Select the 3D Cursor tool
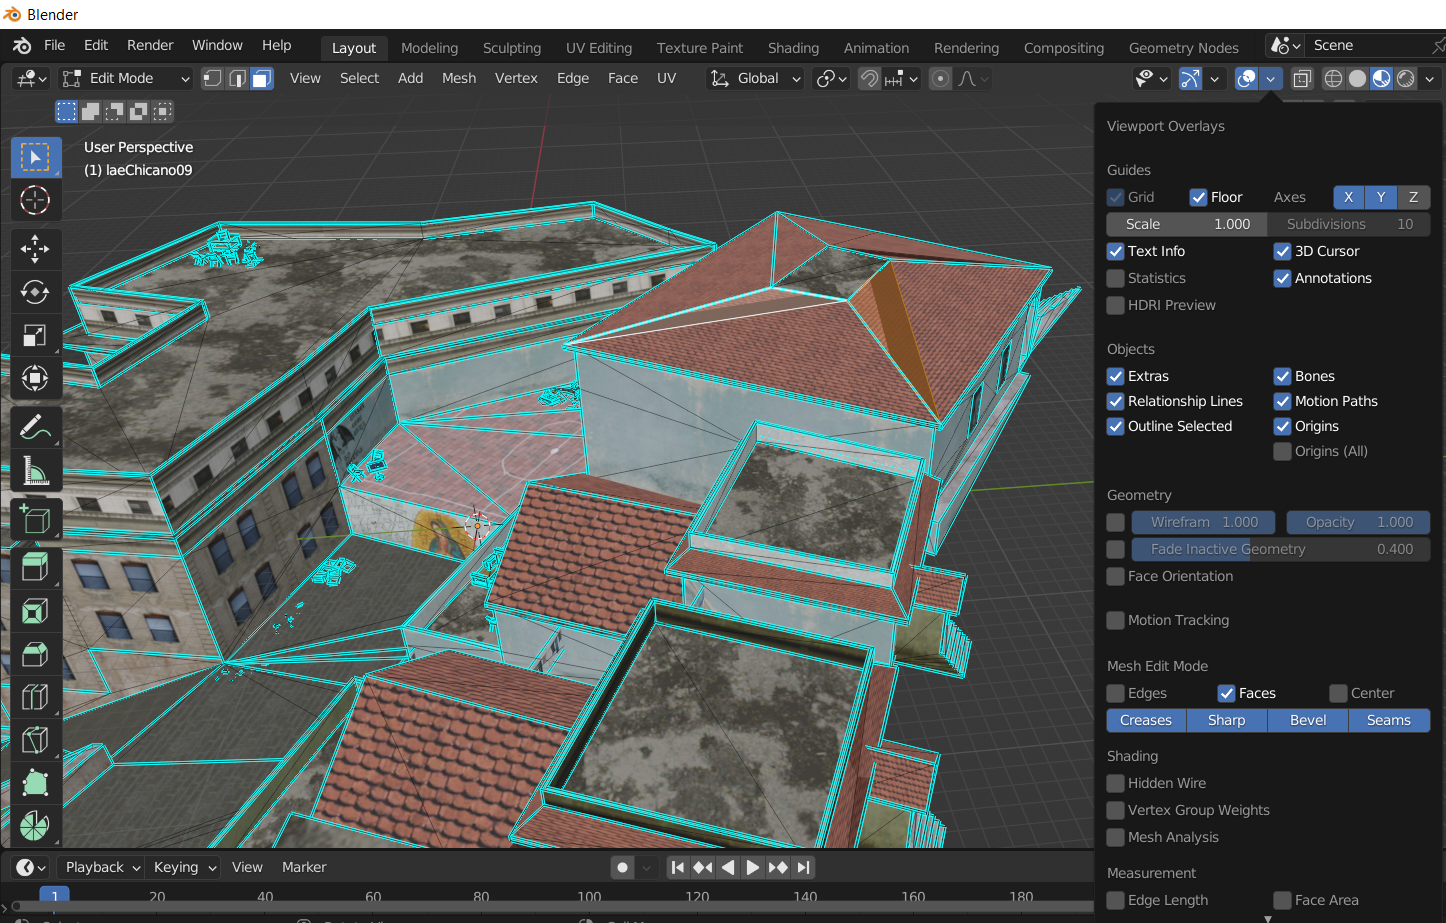 (35, 200)
